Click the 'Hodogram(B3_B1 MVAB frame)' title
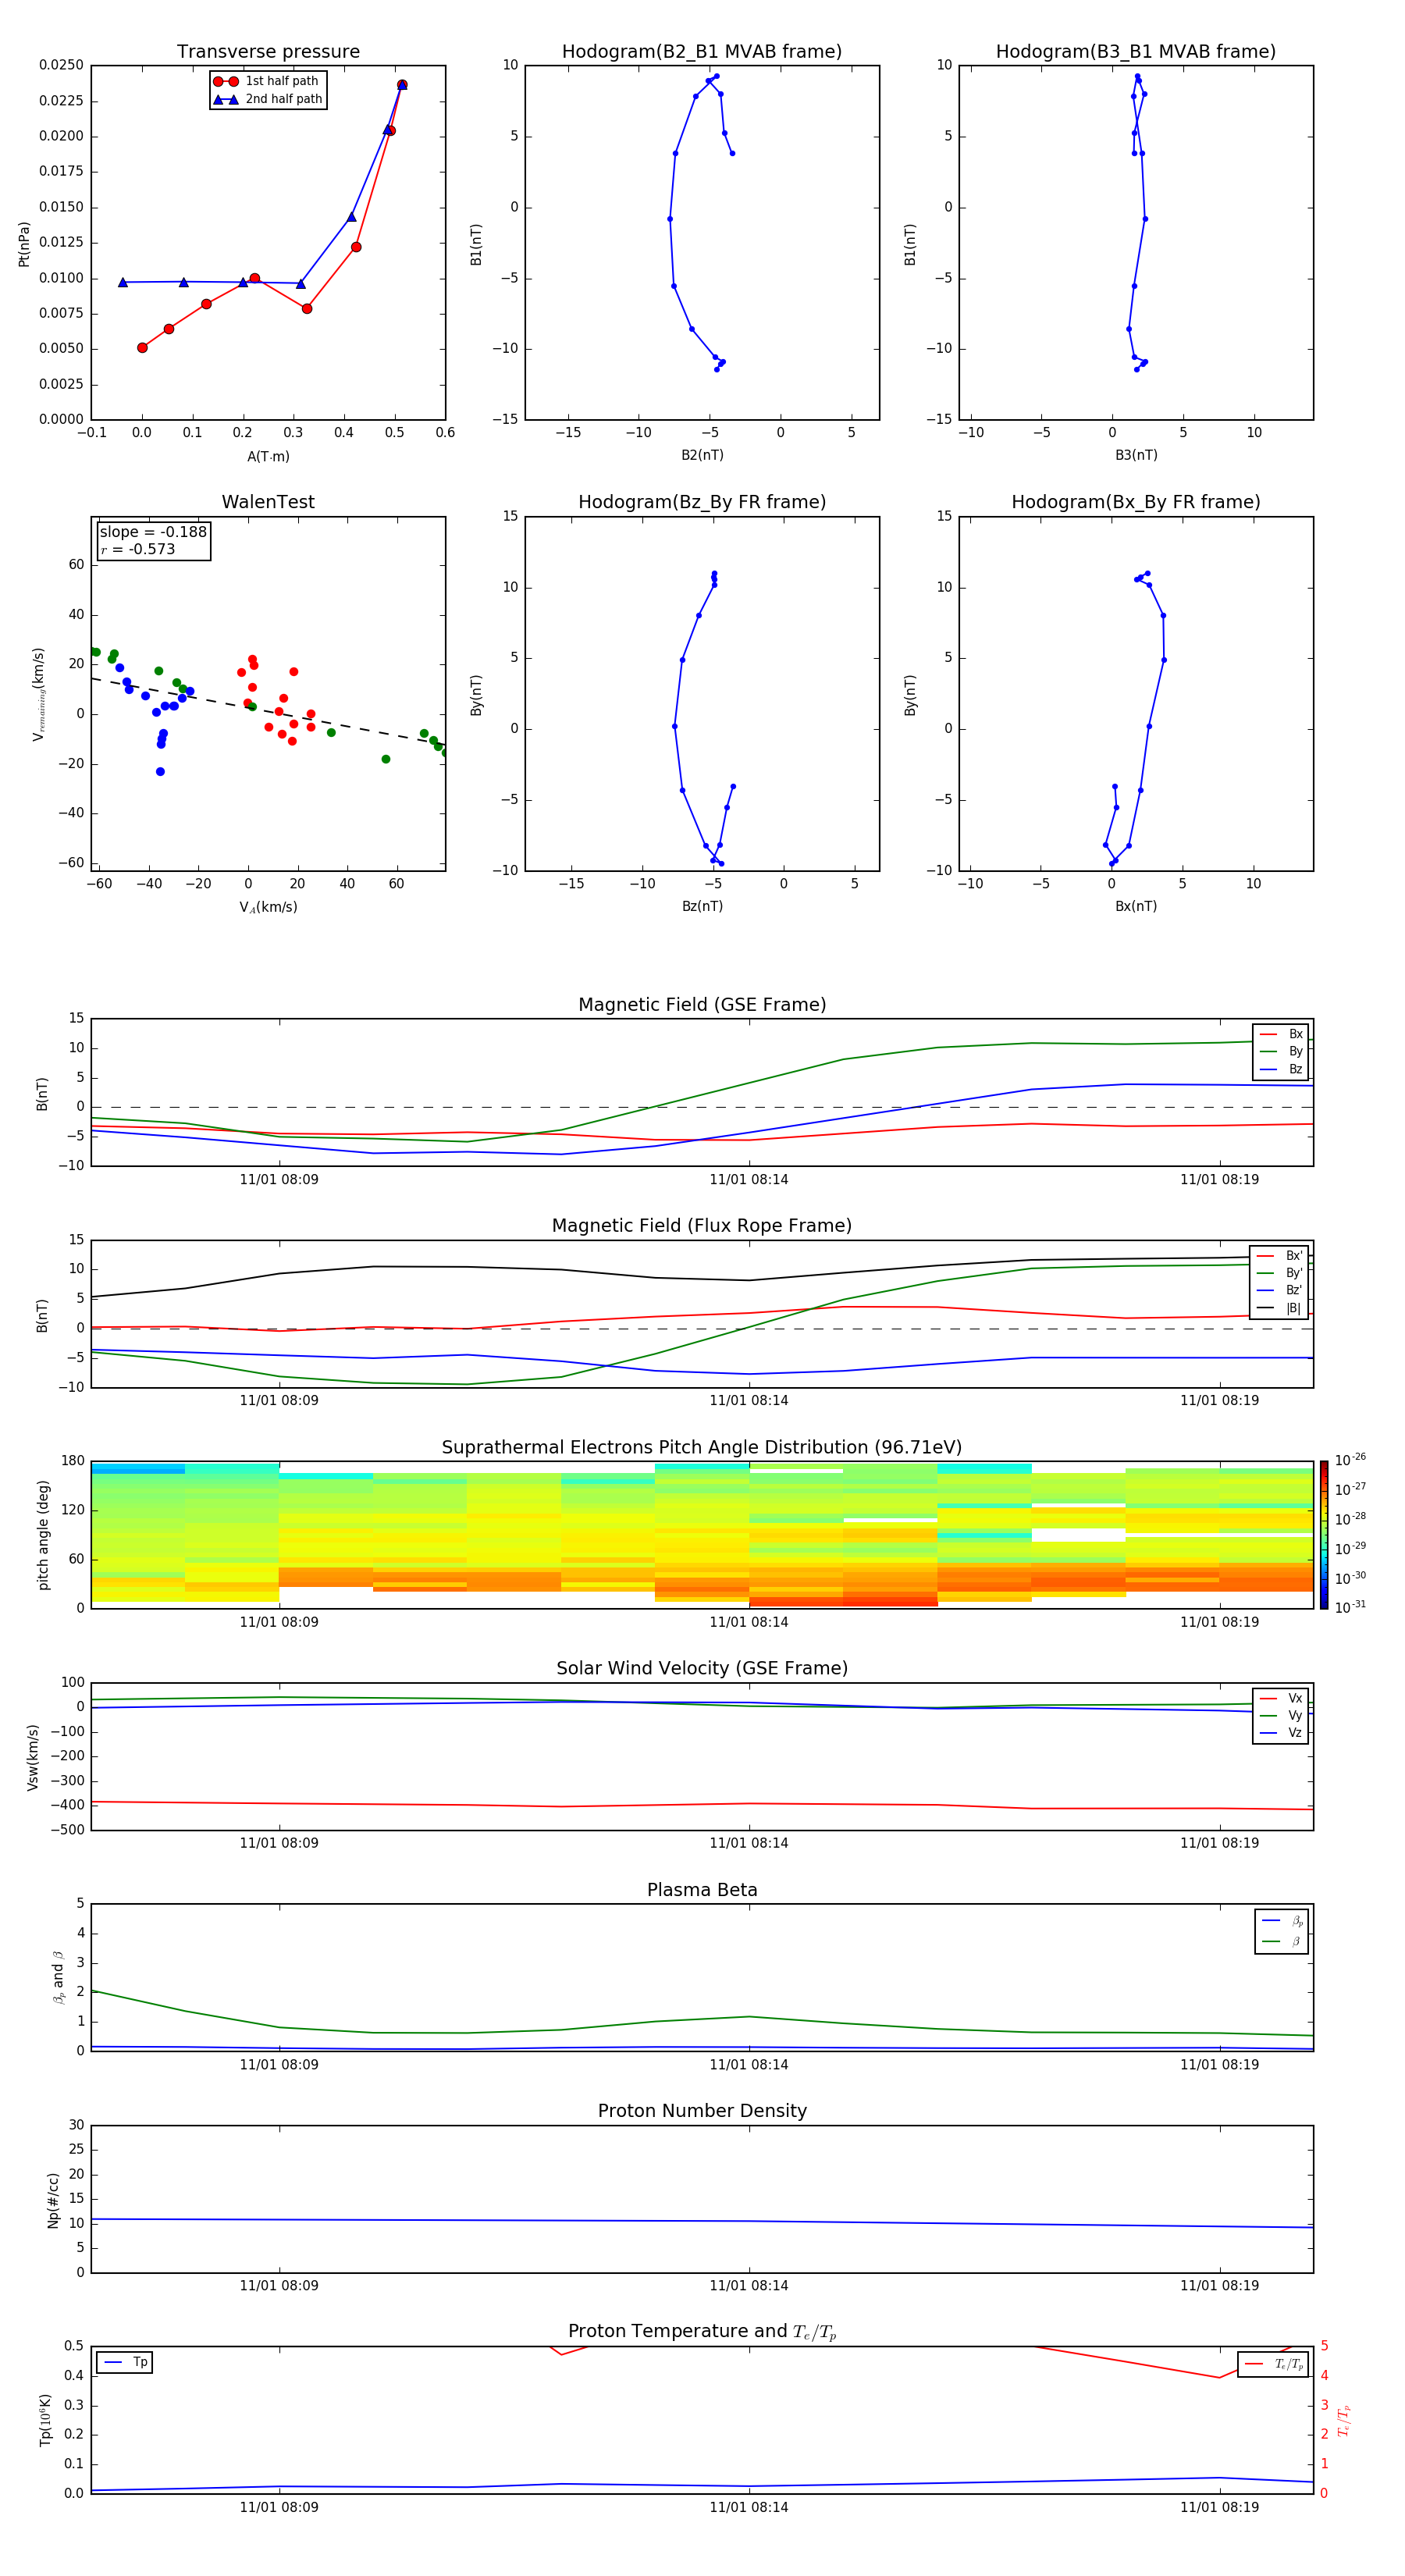 [x=1136, y=52]
